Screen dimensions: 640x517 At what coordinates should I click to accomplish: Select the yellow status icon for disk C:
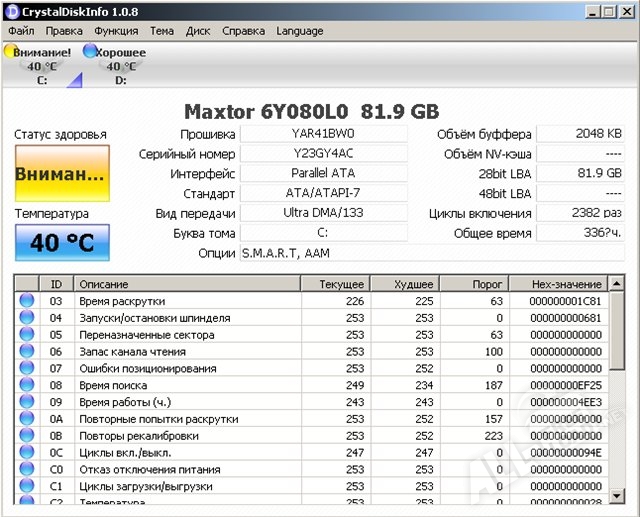10,51
